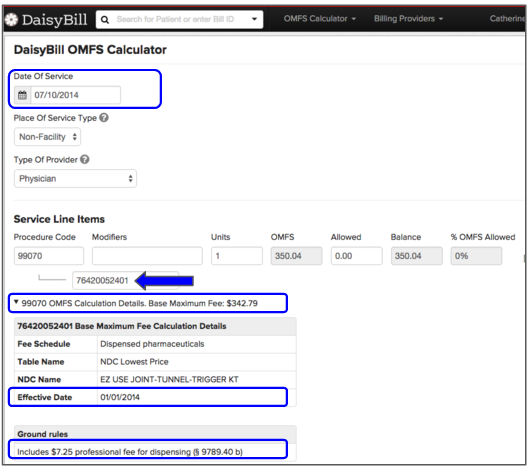
Task: Open the calendar icon for Date Of Service
Action: (22, 95)
